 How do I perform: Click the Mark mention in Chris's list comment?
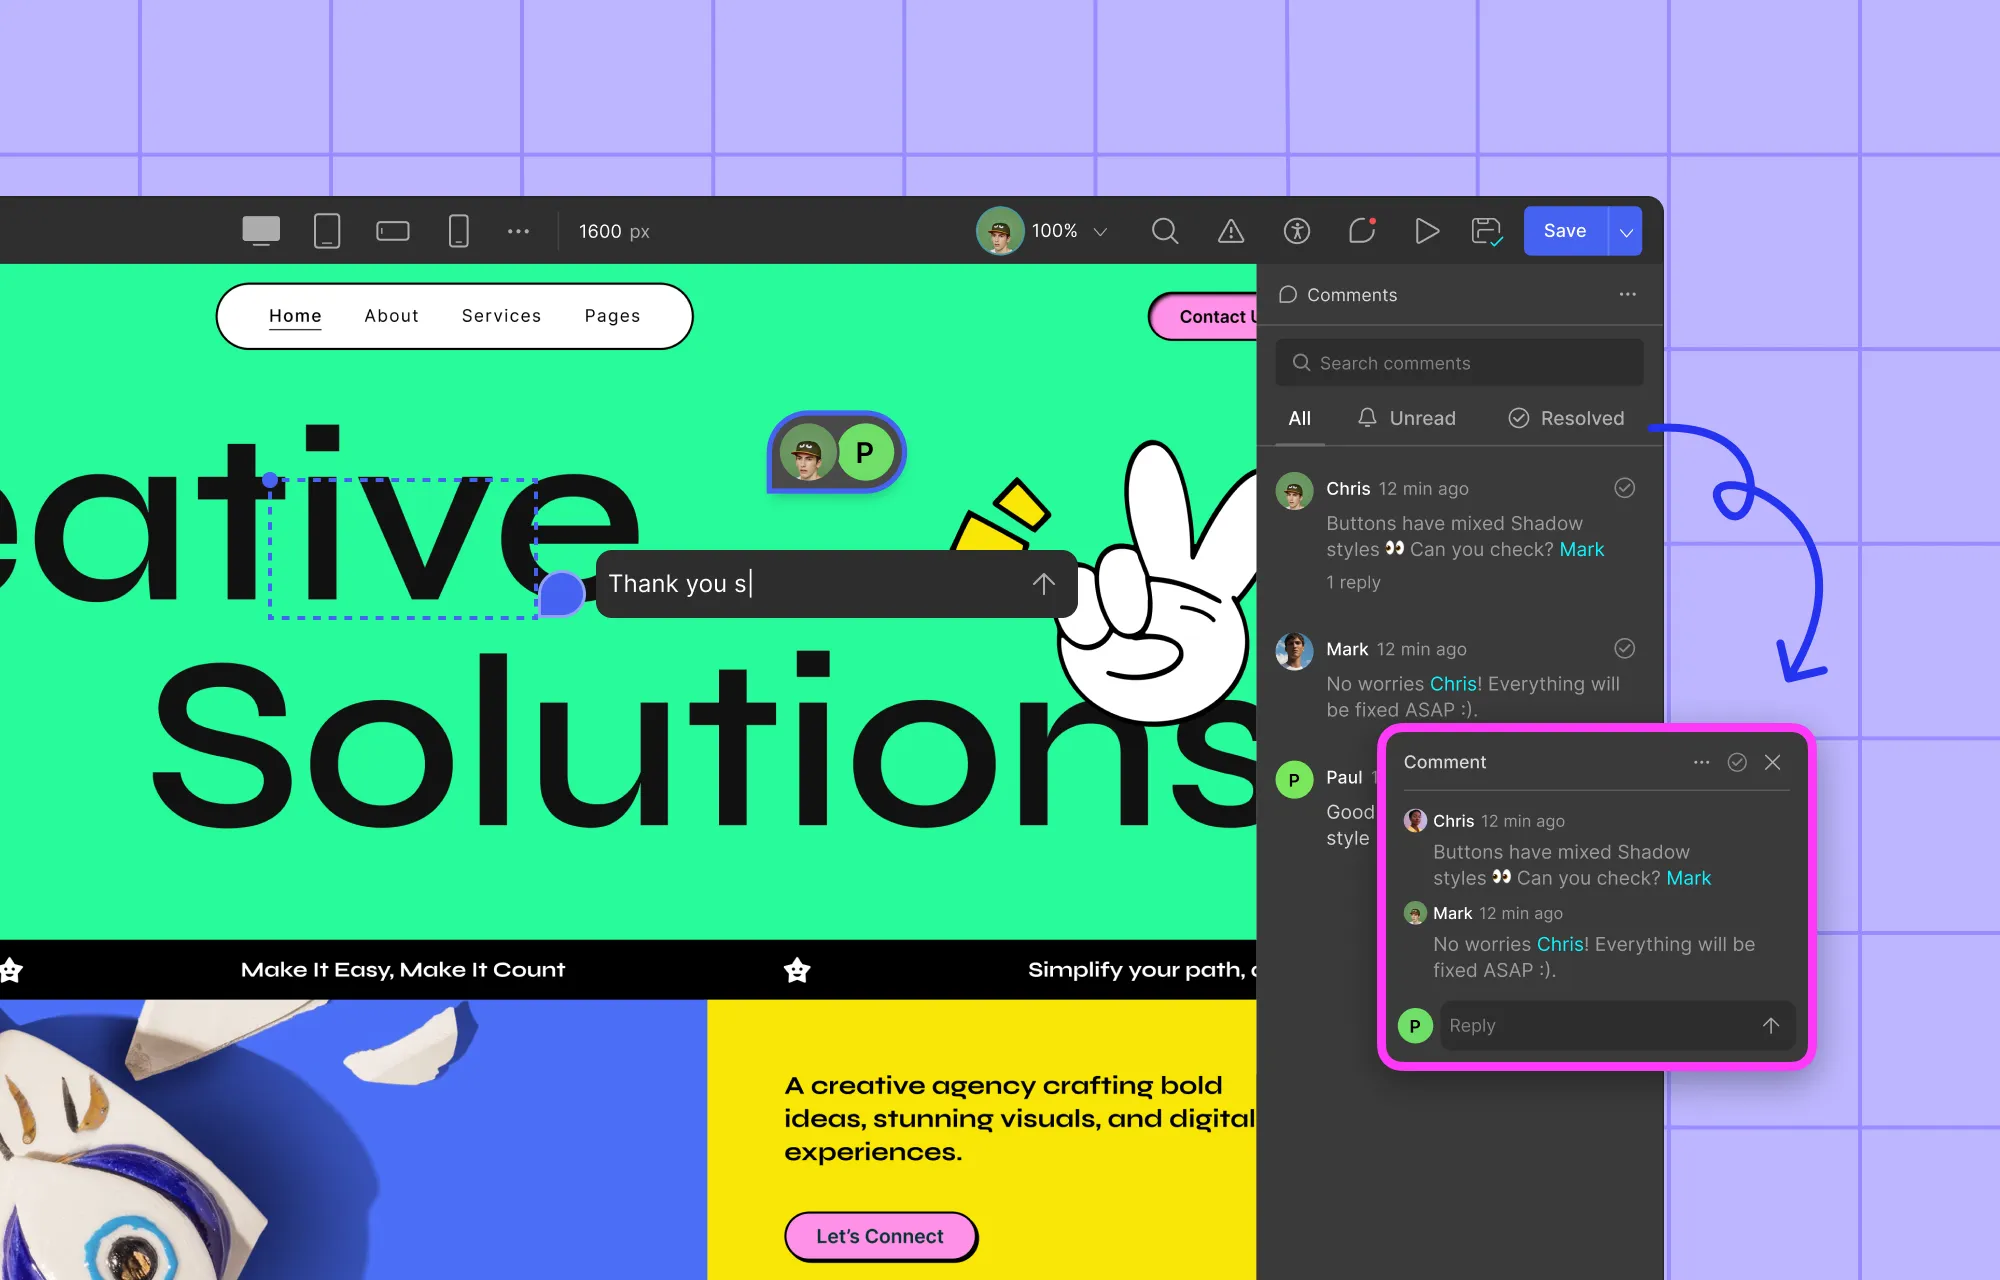pos(1581,550)
